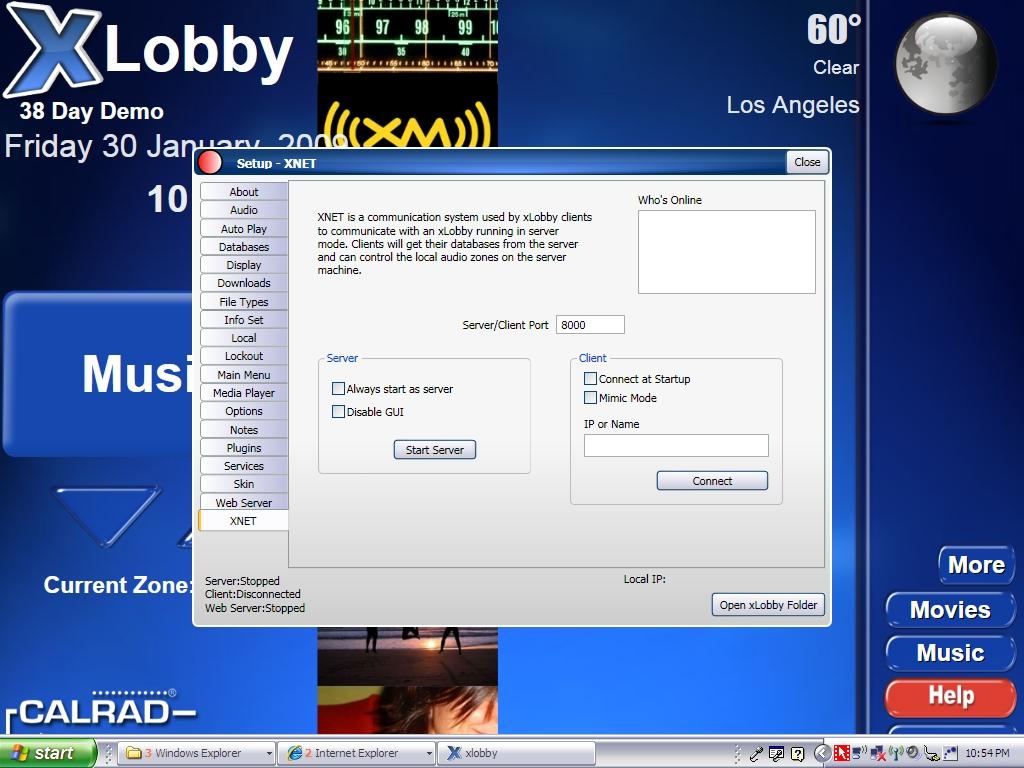The image size is (1024, 768).
Task: Click the radio tuner dial thumbnail
Action: click(408, 36)
